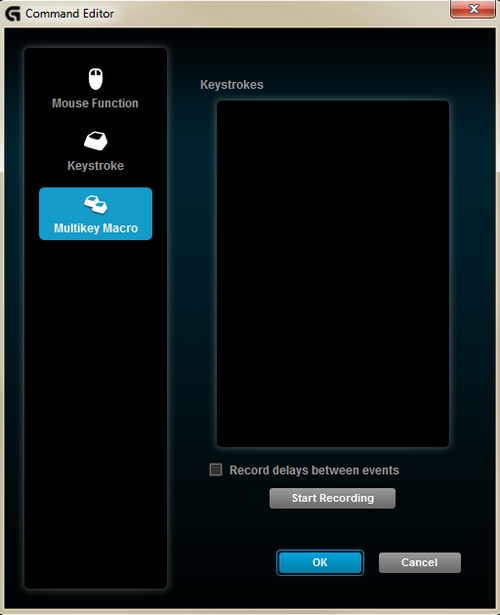This screenshot has width=500, height=615.
Task: Click the blue highlighted Multikey Macro tile
Action: click(95, 214)
